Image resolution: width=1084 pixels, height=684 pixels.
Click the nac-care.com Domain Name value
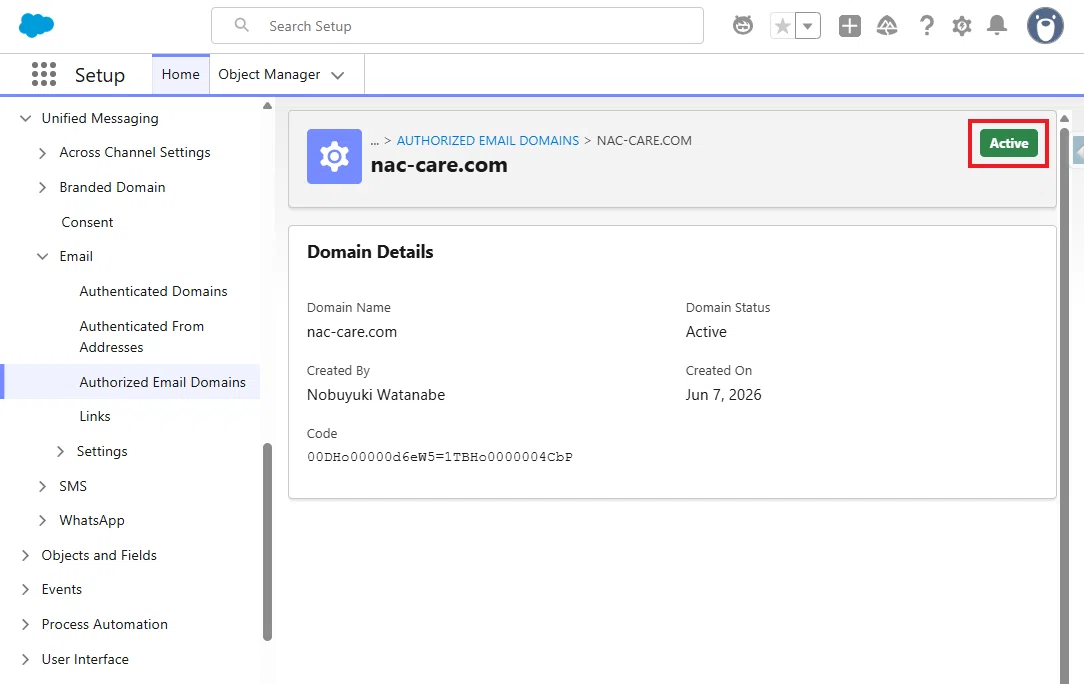click(x=352, y=332)
